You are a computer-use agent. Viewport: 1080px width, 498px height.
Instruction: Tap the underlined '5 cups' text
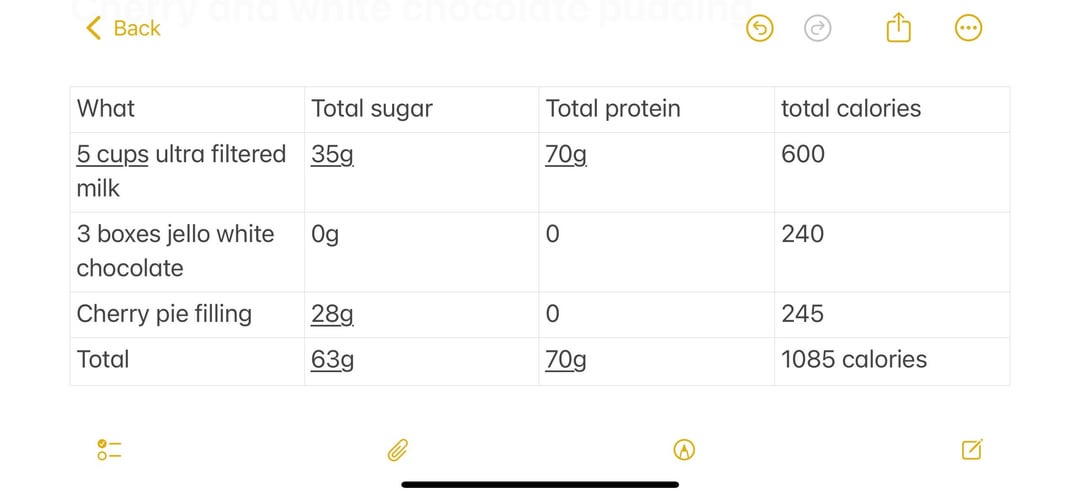click(112, 154)
